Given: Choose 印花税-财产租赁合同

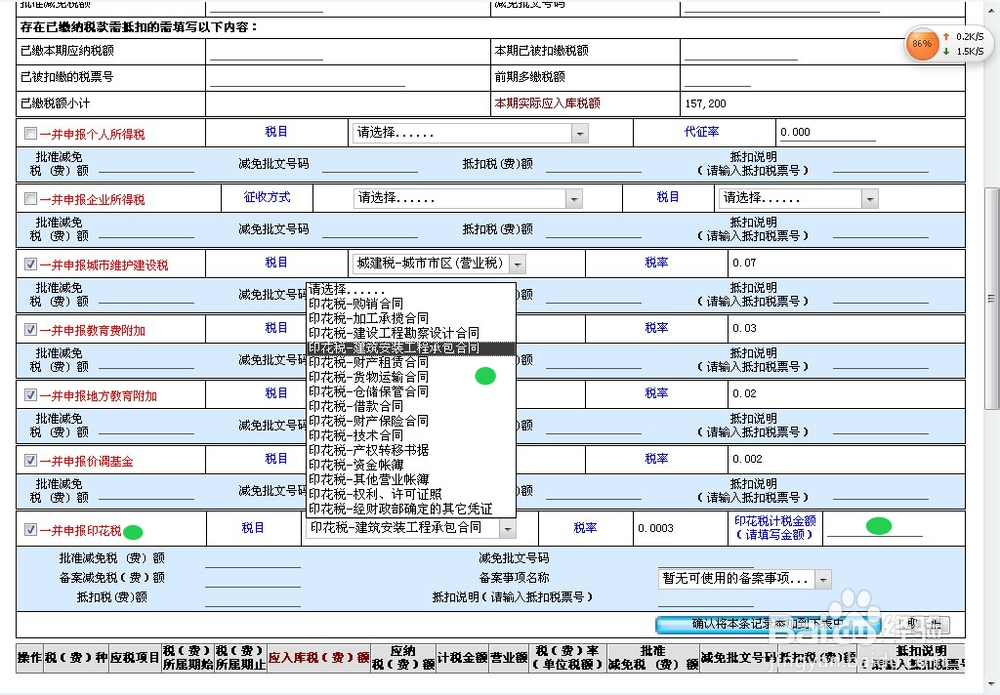Looking at the screenshot, I should (x=411, y=362).
